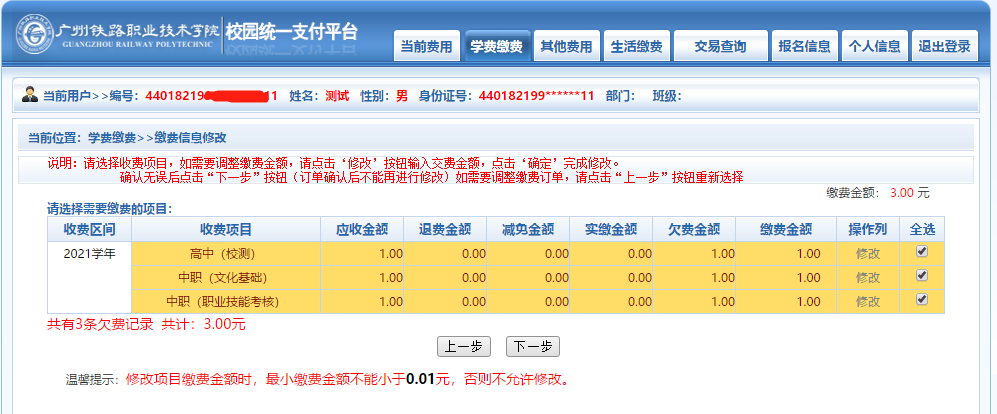Click the 下一步 button

tap(532, 347)
